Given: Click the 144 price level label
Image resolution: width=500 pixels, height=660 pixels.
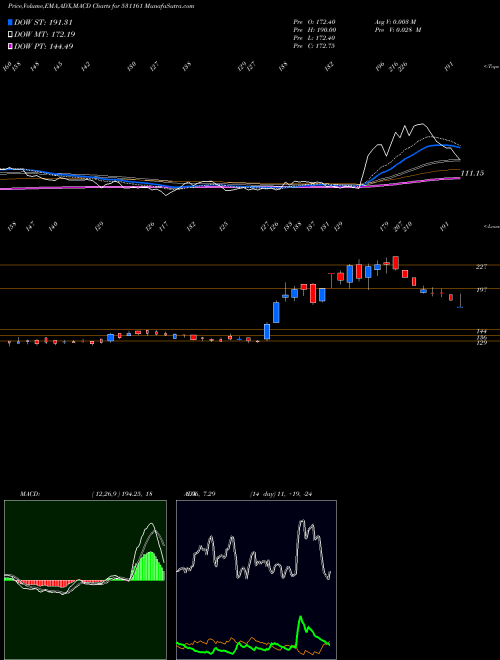Looking at the screenshot, I should click(481, 332).
